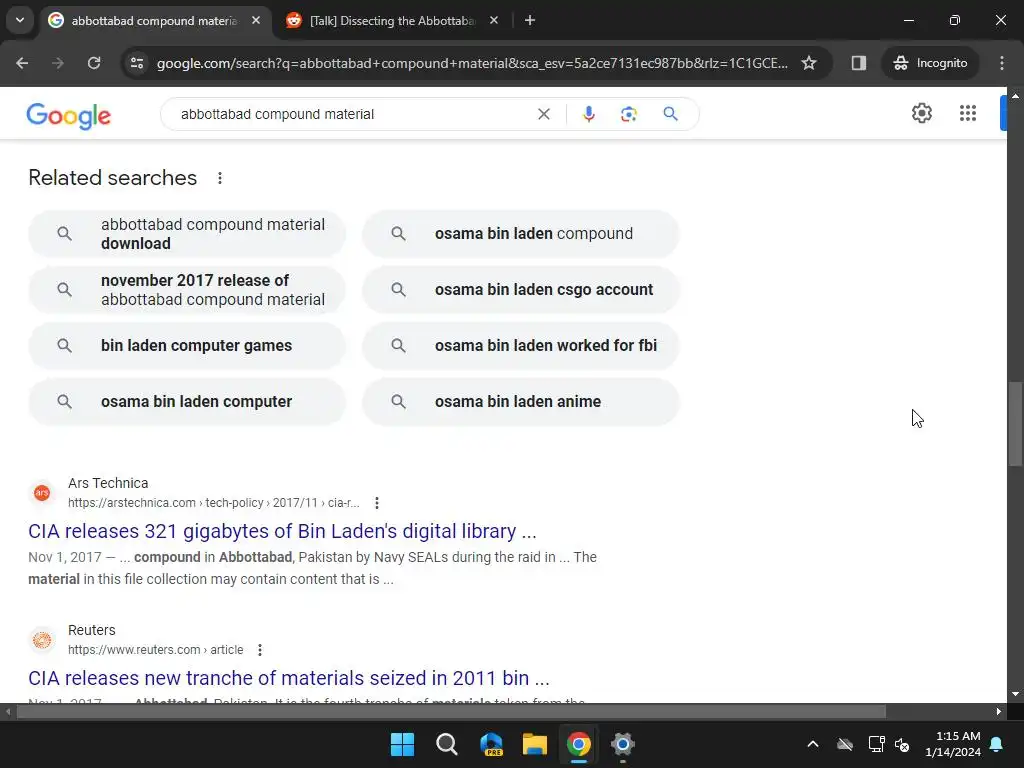Viewport: 1024px width, 768px height.
Task: Open Settings app from taskbar
Action: [x=622, y=744]
